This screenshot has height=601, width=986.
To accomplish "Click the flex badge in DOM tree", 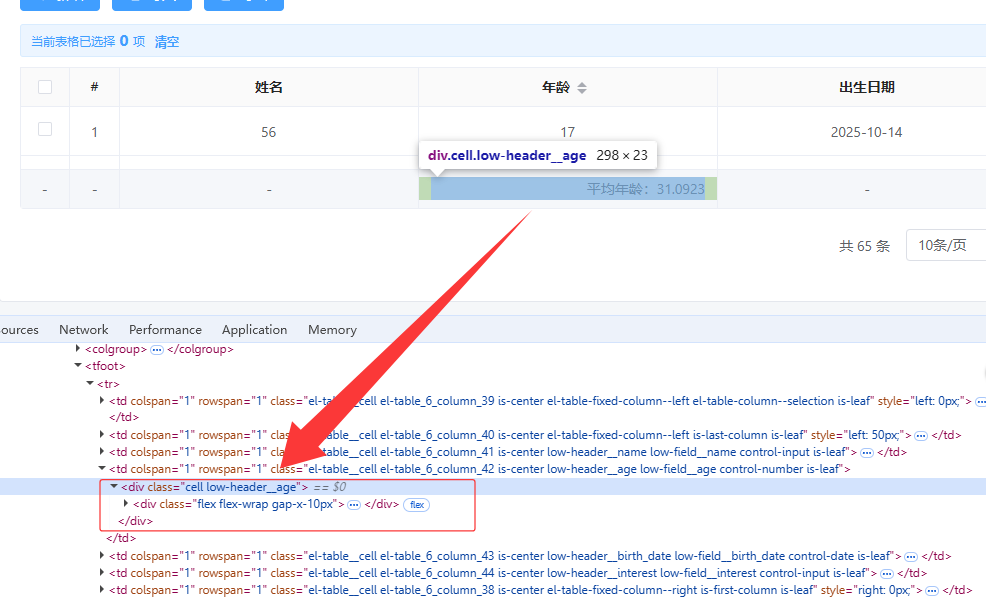I will coord(416,505).
